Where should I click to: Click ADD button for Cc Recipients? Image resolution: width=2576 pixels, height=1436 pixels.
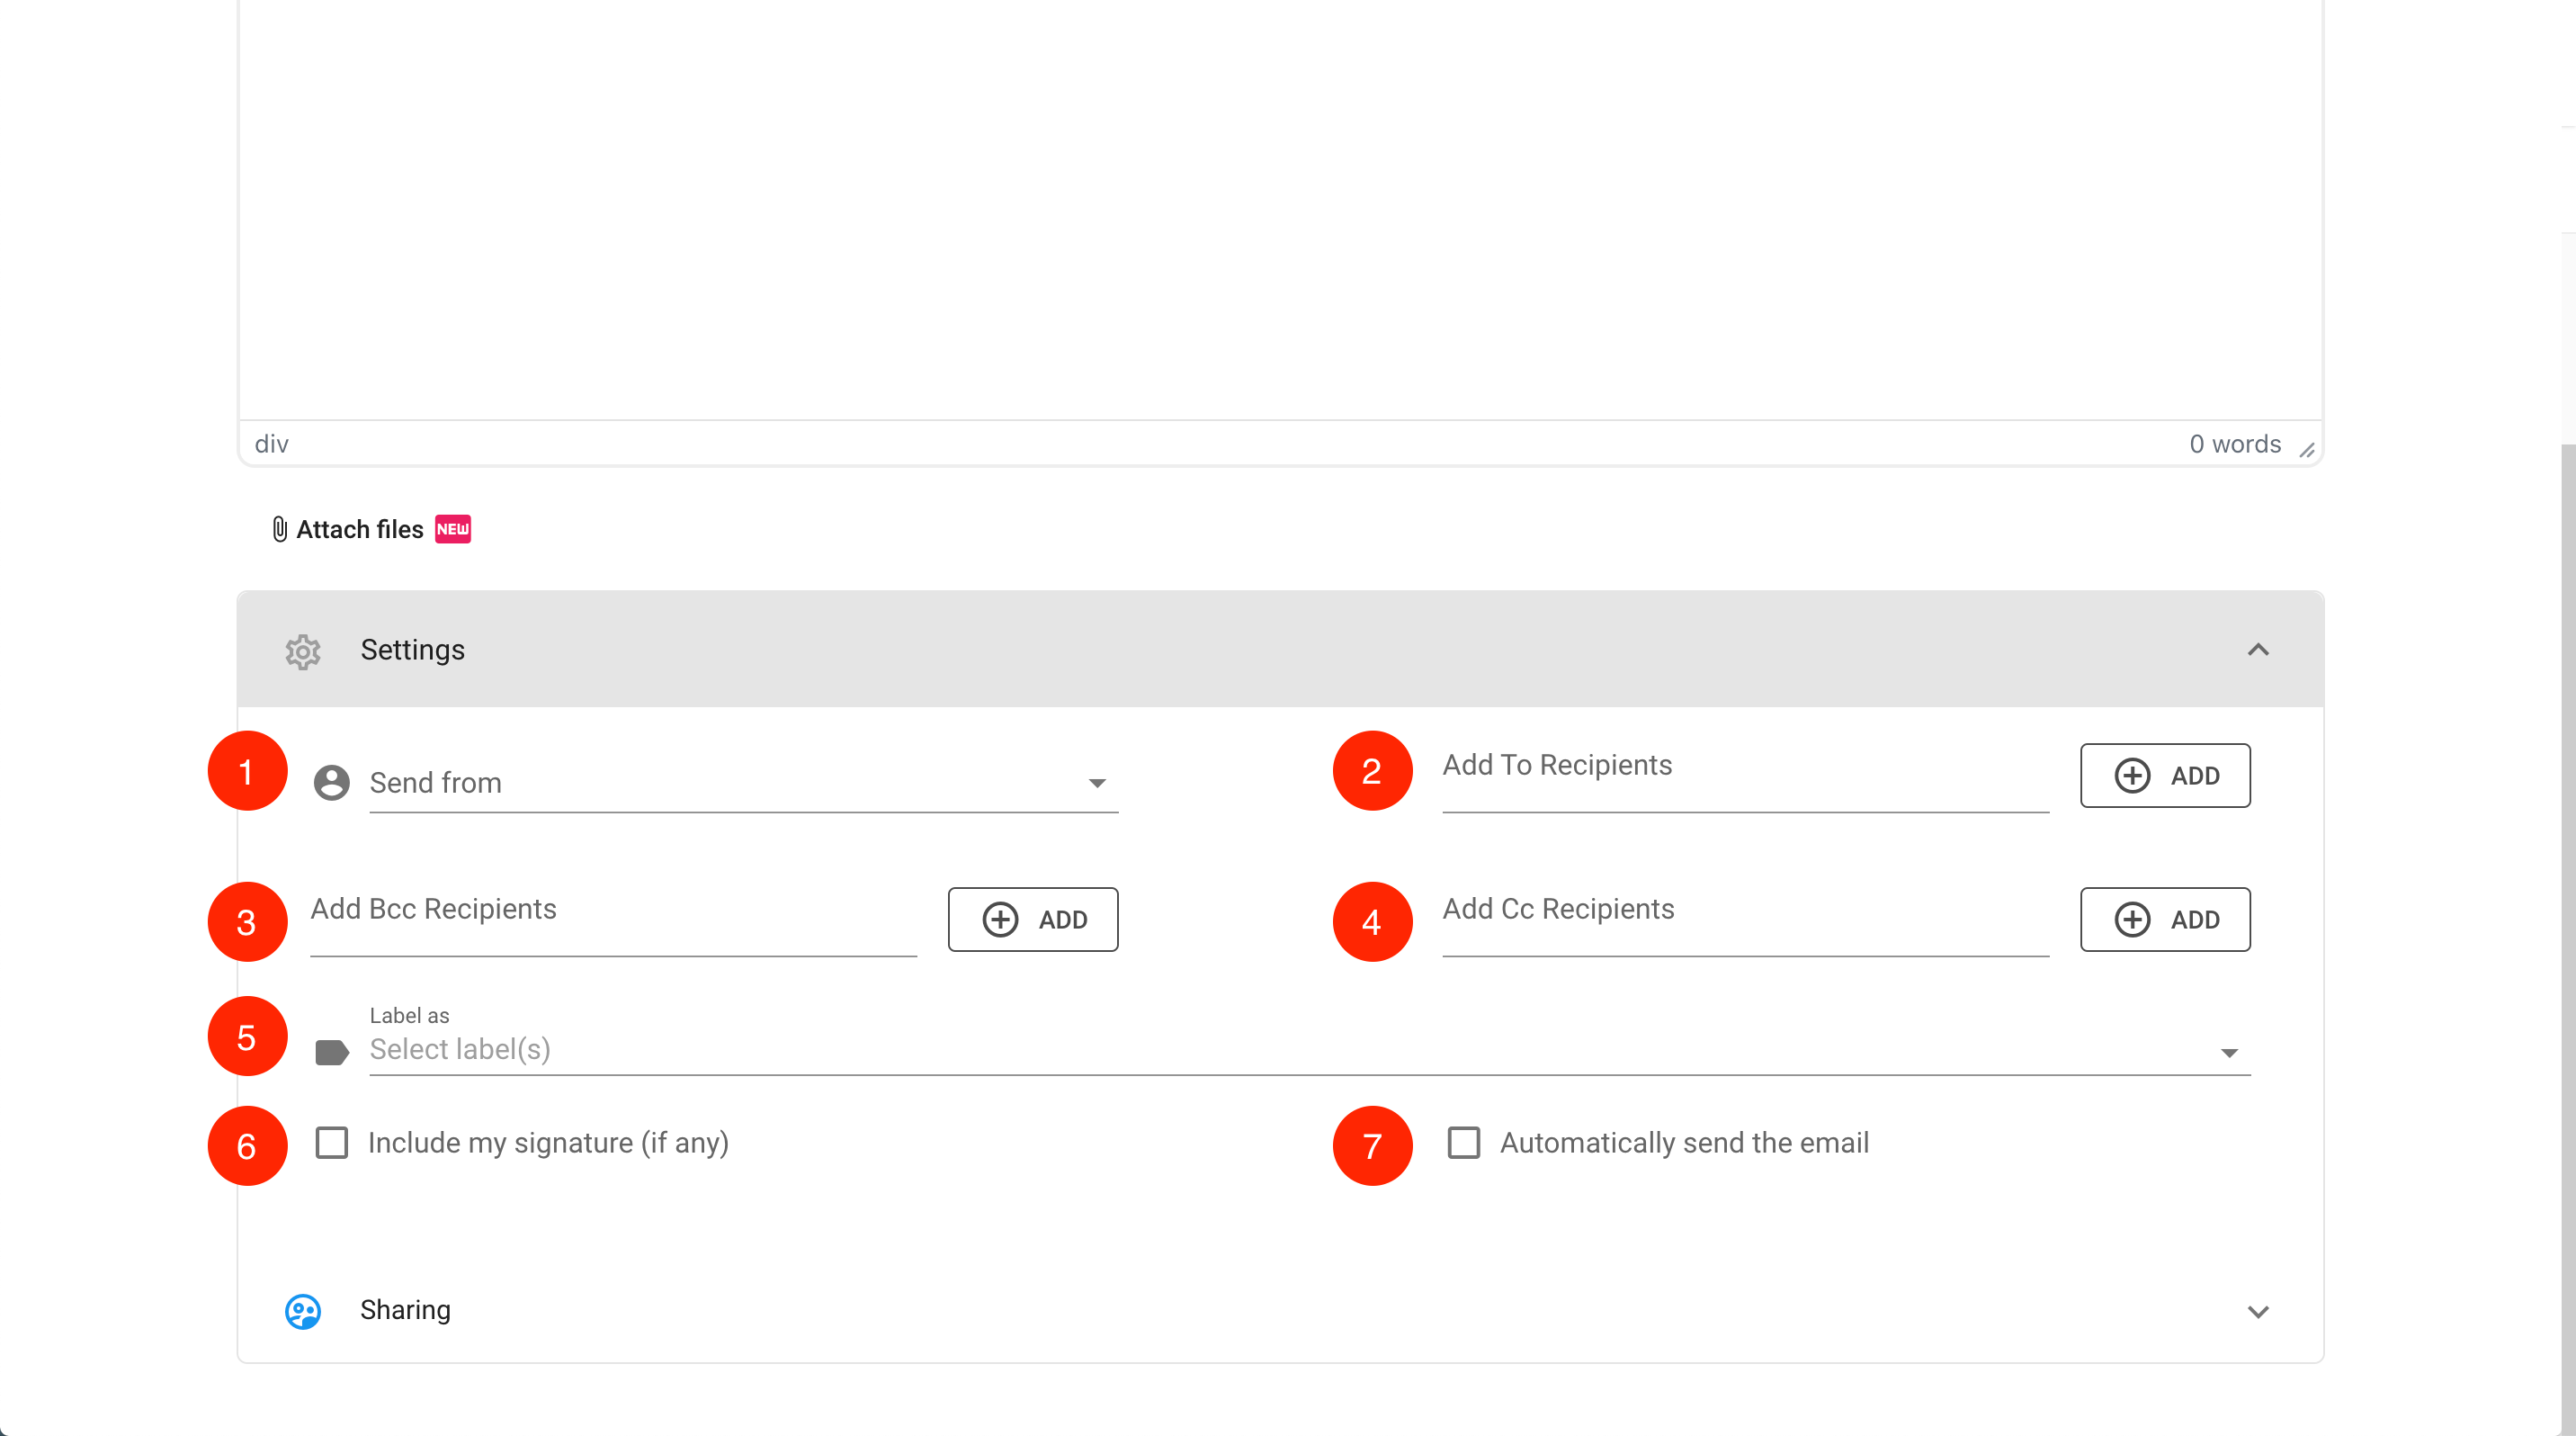pos(2165,919)
